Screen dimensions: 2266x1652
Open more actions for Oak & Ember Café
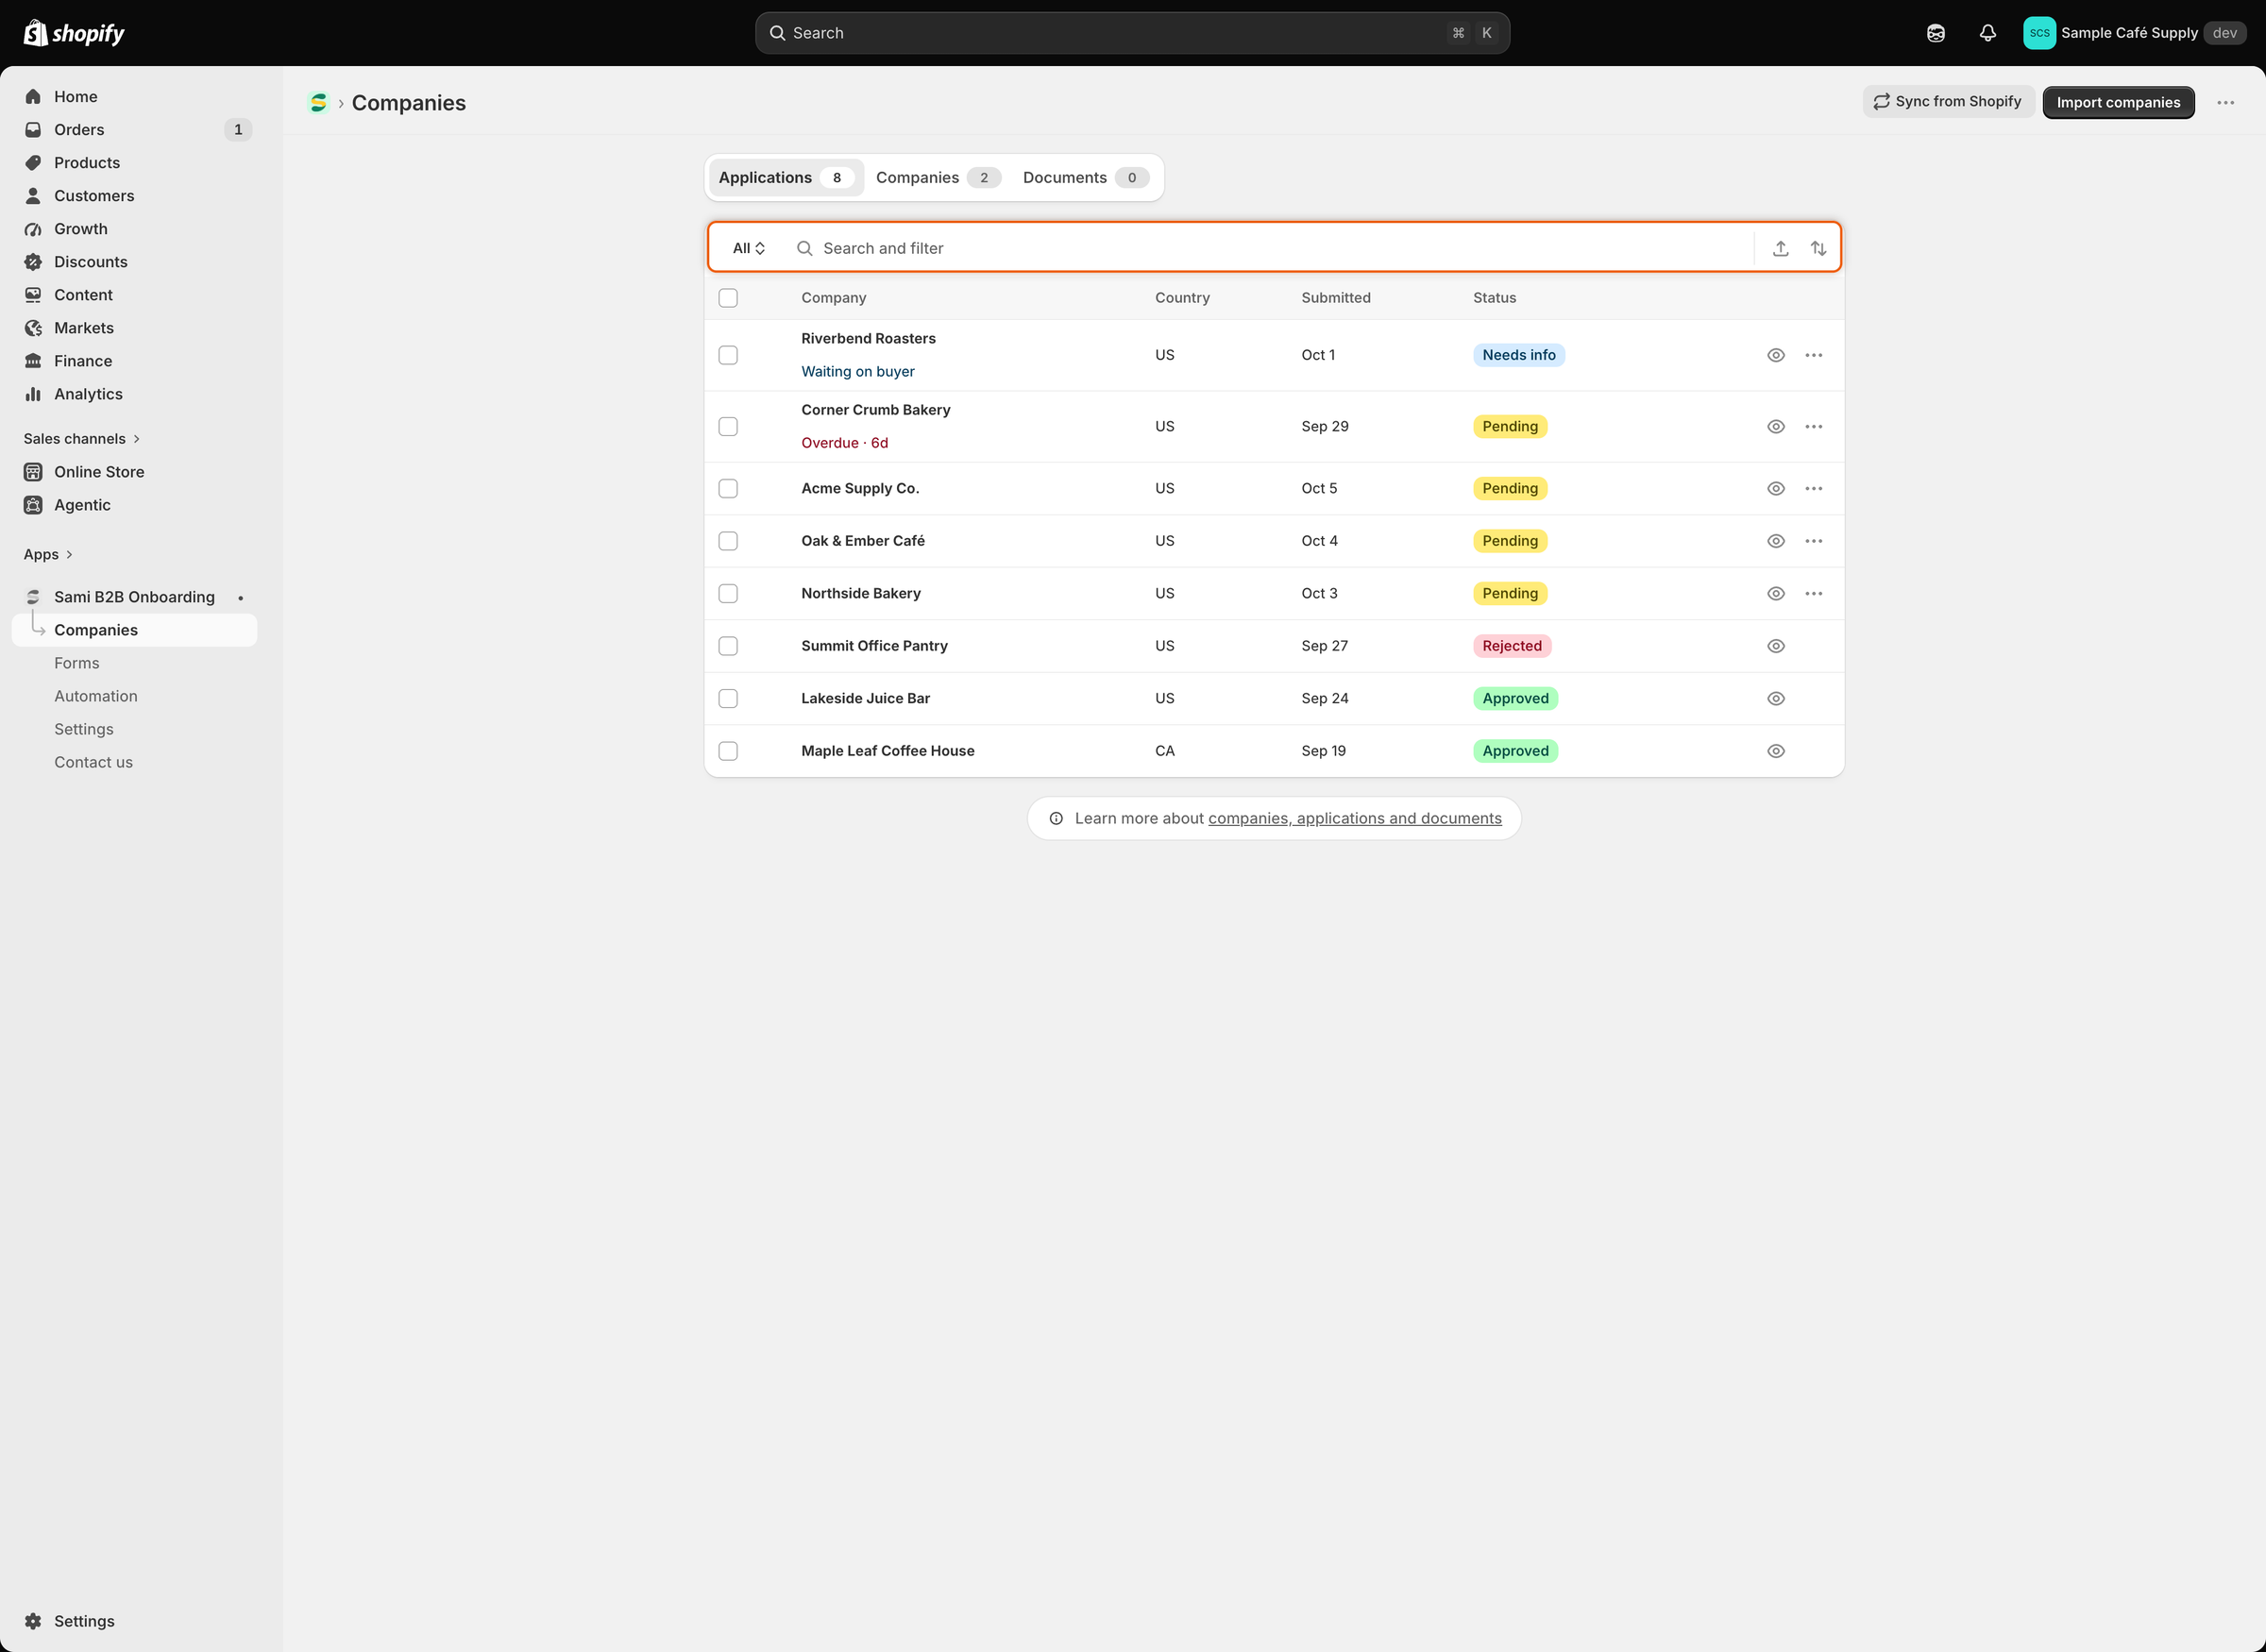point(1814,541)
